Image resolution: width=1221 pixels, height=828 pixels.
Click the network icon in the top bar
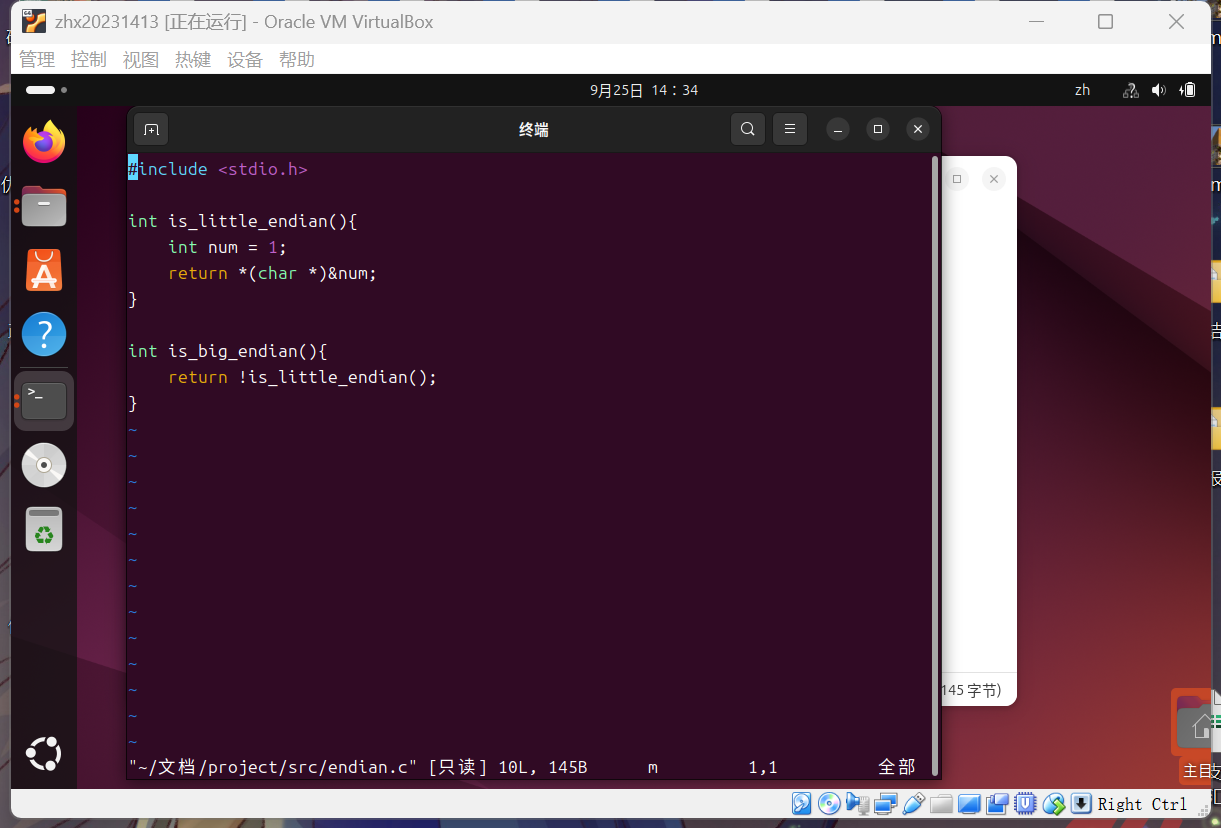pyautogui.click(x=1131, y=90)
